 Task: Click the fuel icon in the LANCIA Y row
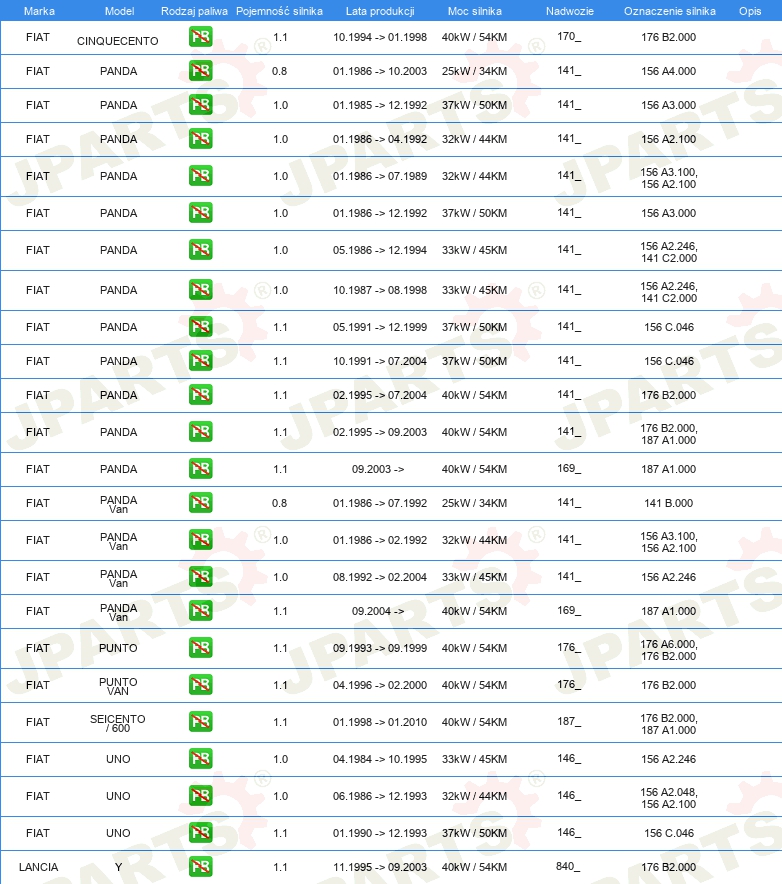[x=201, y=867]
